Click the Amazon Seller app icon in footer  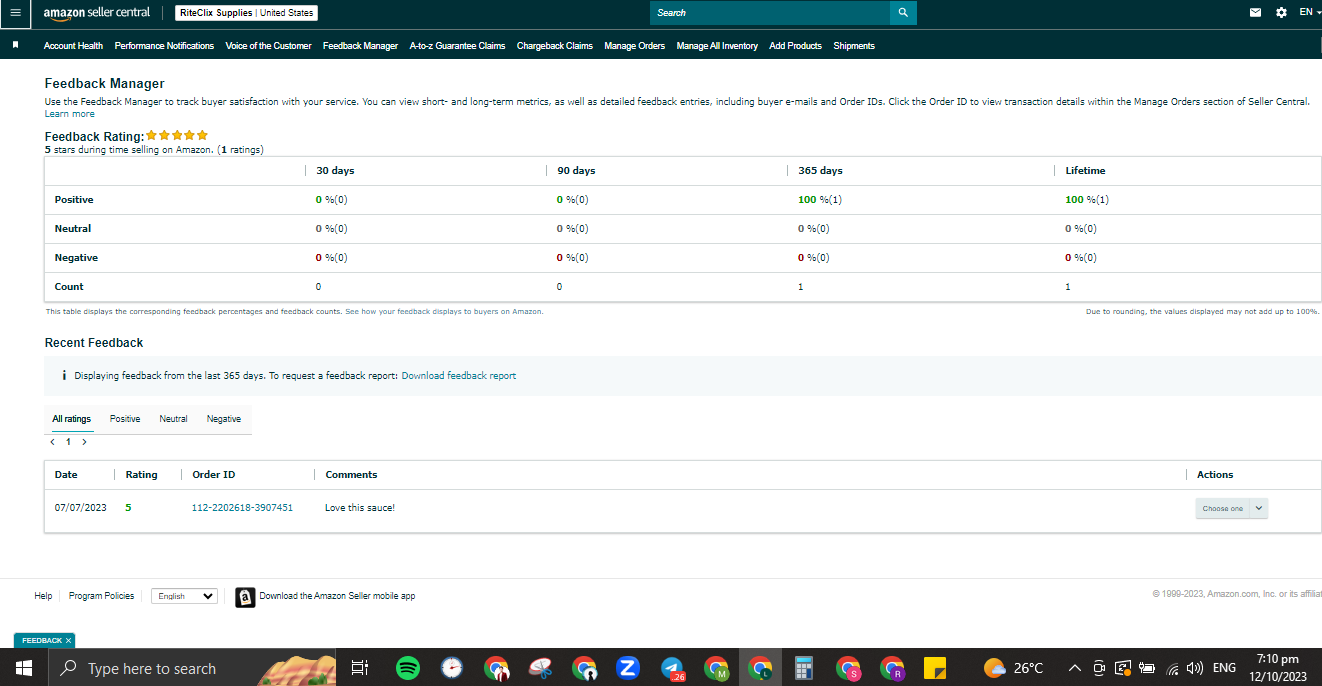(x=245, y=597)
